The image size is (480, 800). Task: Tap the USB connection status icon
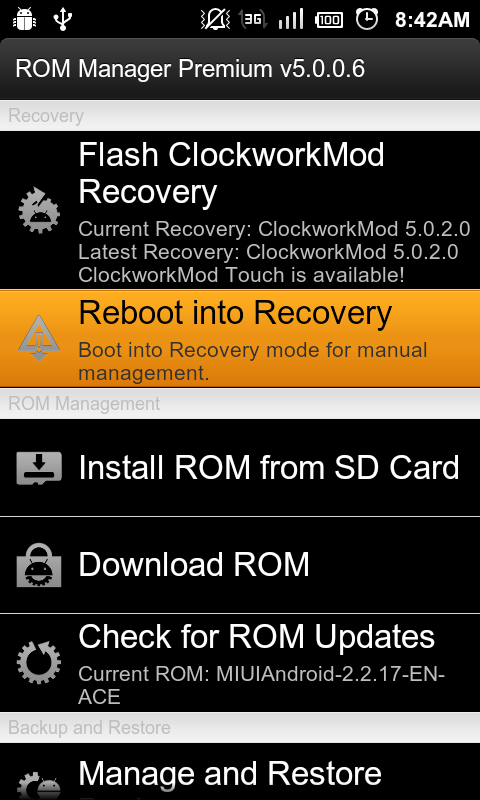pyautogui.click(x=63, y=19)
